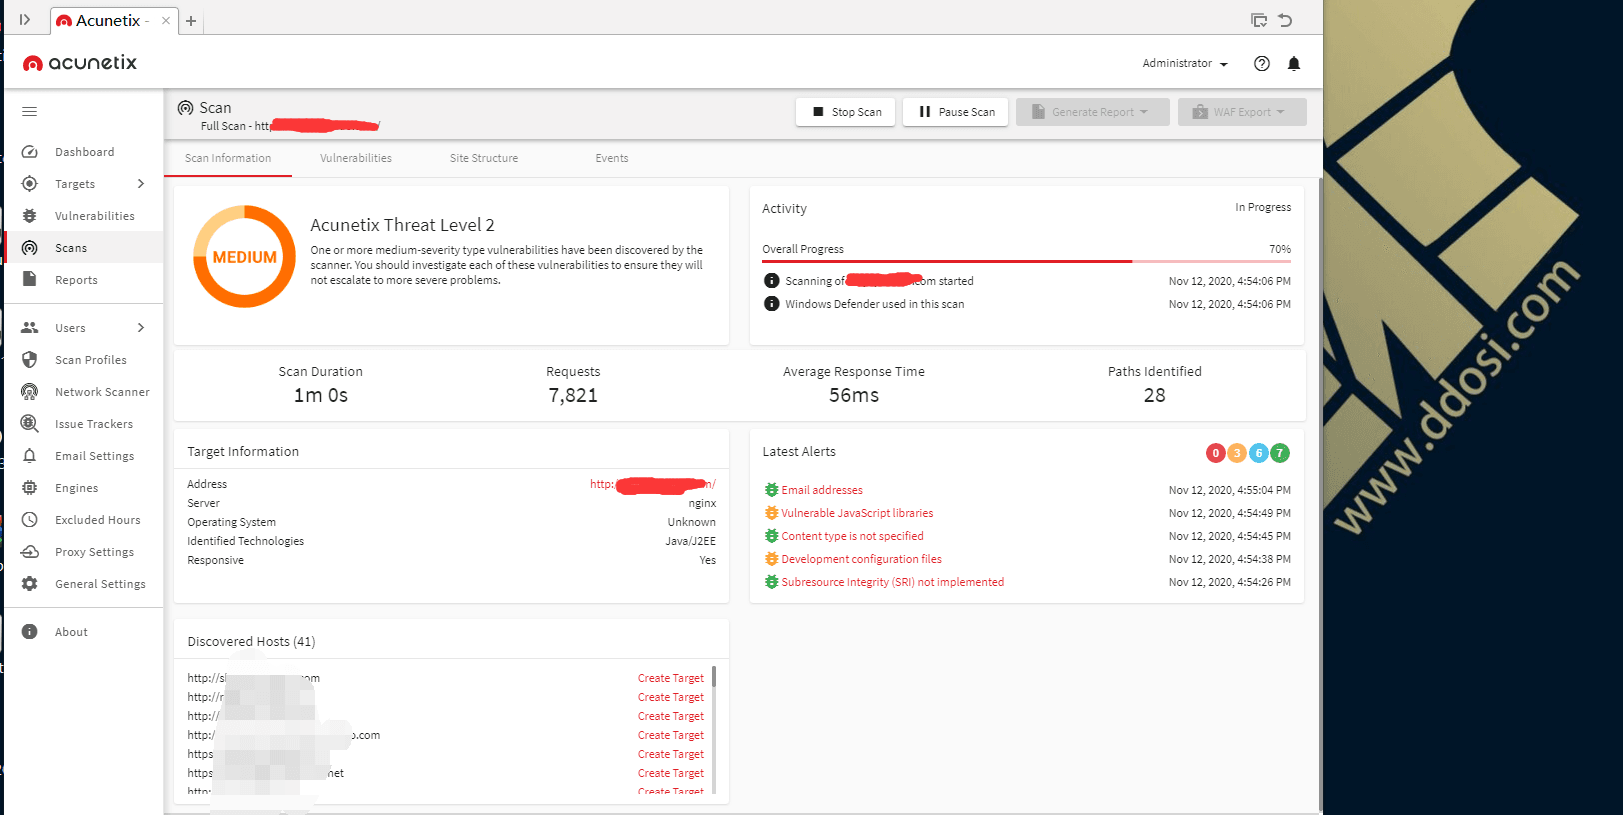Toggle the hamburger sidebar menu
1623x815 pixels.
pos(30,112)
